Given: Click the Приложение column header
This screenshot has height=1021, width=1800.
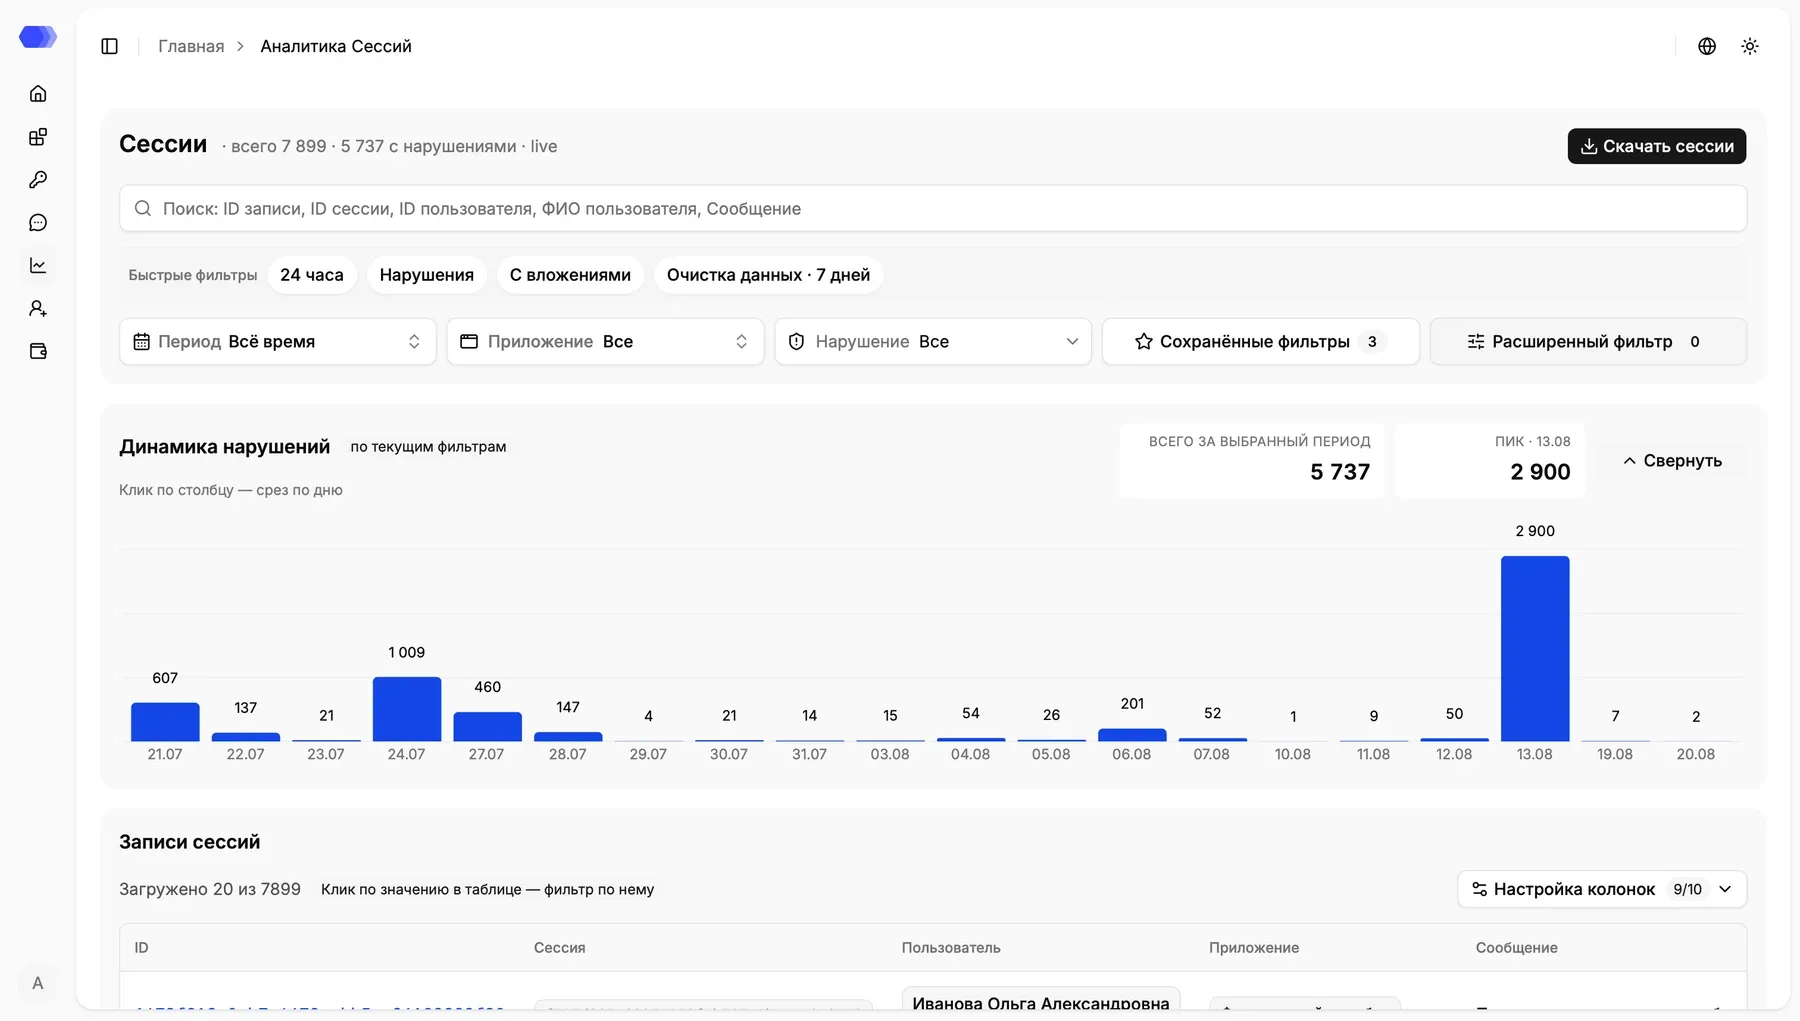Looking at the screenshot, I should click(x=1254, y=947).
